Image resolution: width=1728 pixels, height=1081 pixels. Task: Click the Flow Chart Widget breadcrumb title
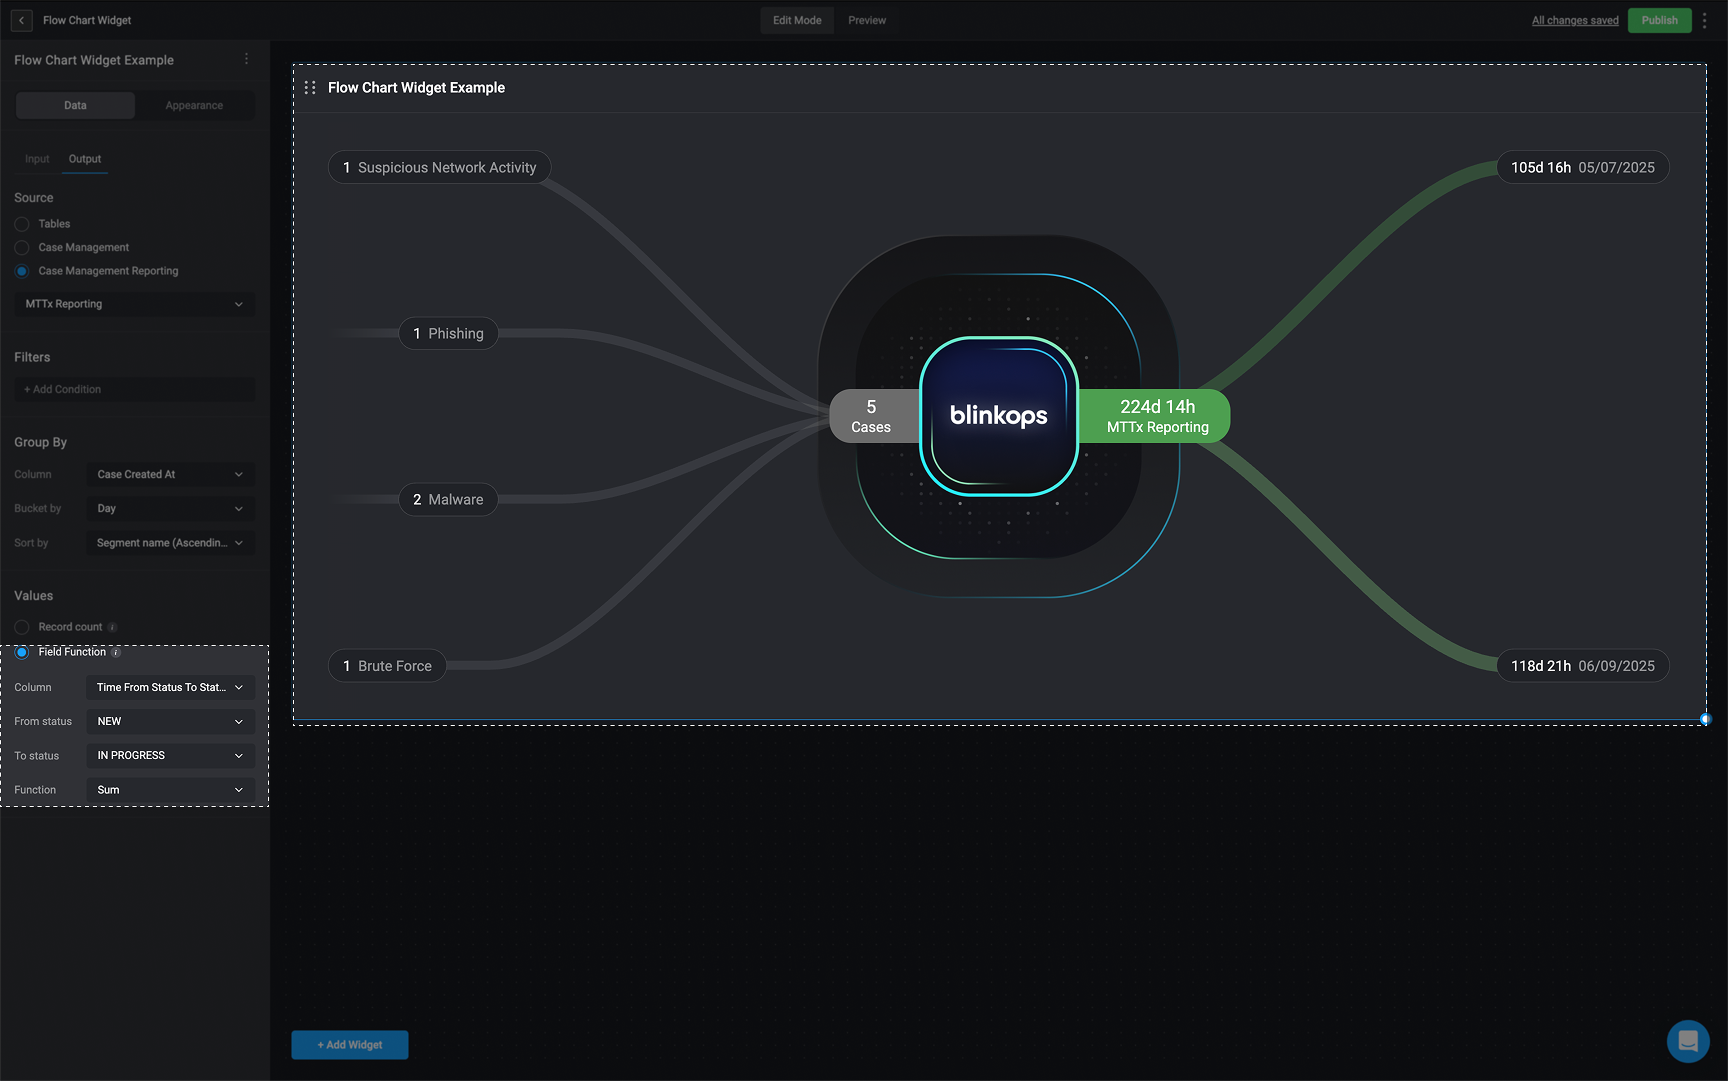point(87,20)
